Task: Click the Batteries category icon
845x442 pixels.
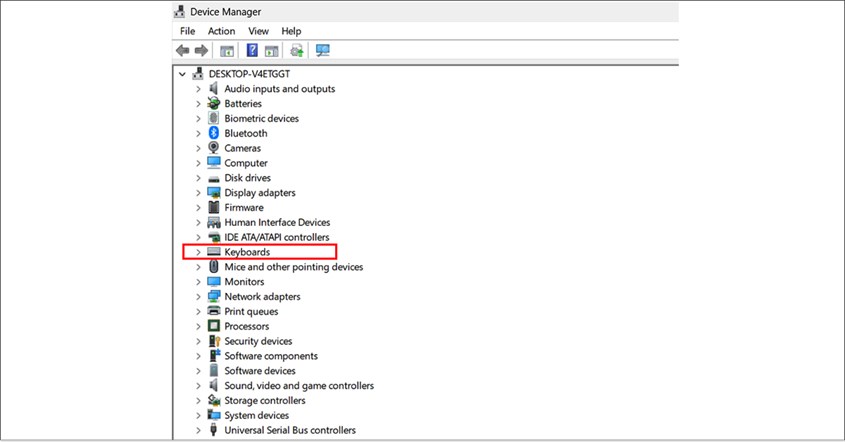Action: coord(214,103)
